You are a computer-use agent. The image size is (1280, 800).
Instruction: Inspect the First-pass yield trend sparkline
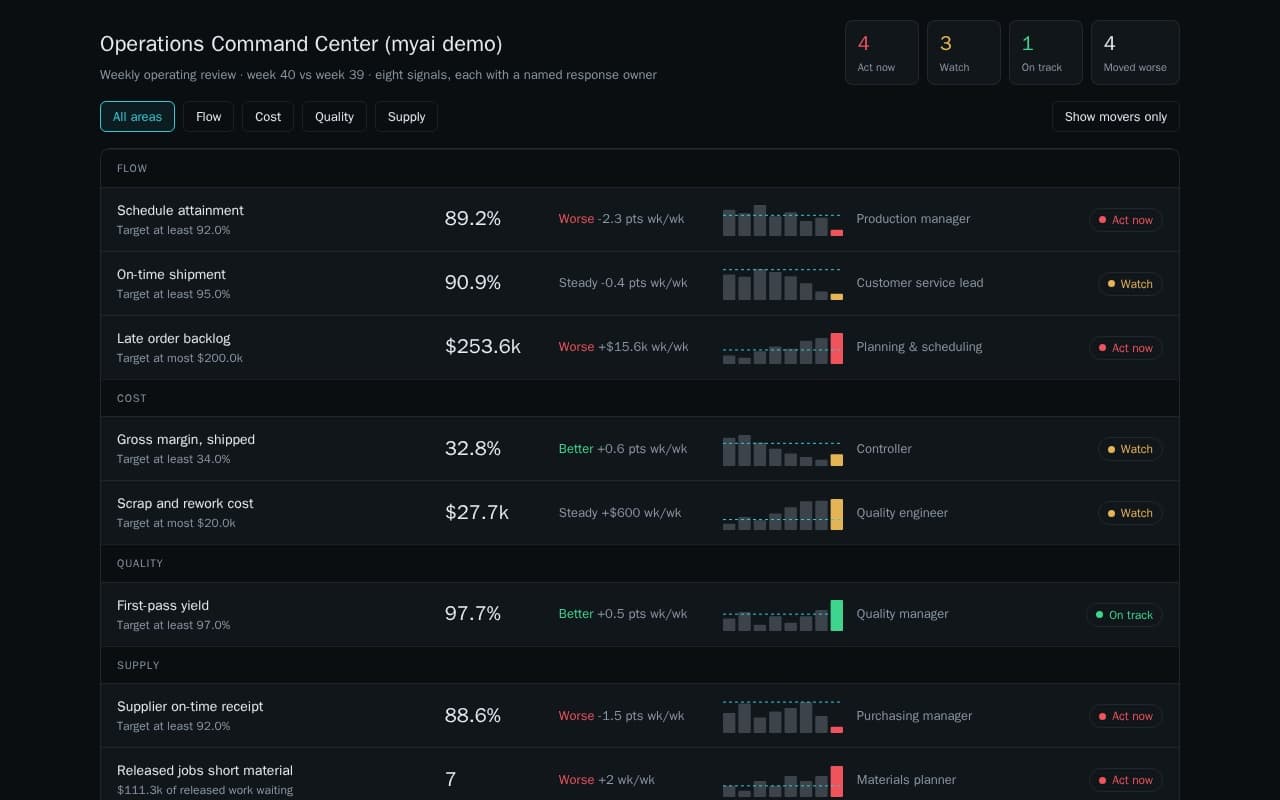(783, 615)
